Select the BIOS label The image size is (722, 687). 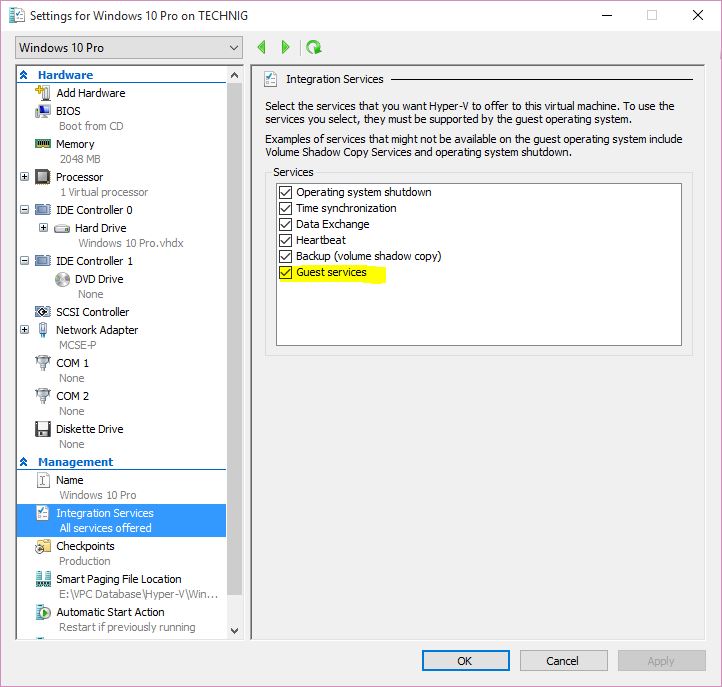coord(68,111)
